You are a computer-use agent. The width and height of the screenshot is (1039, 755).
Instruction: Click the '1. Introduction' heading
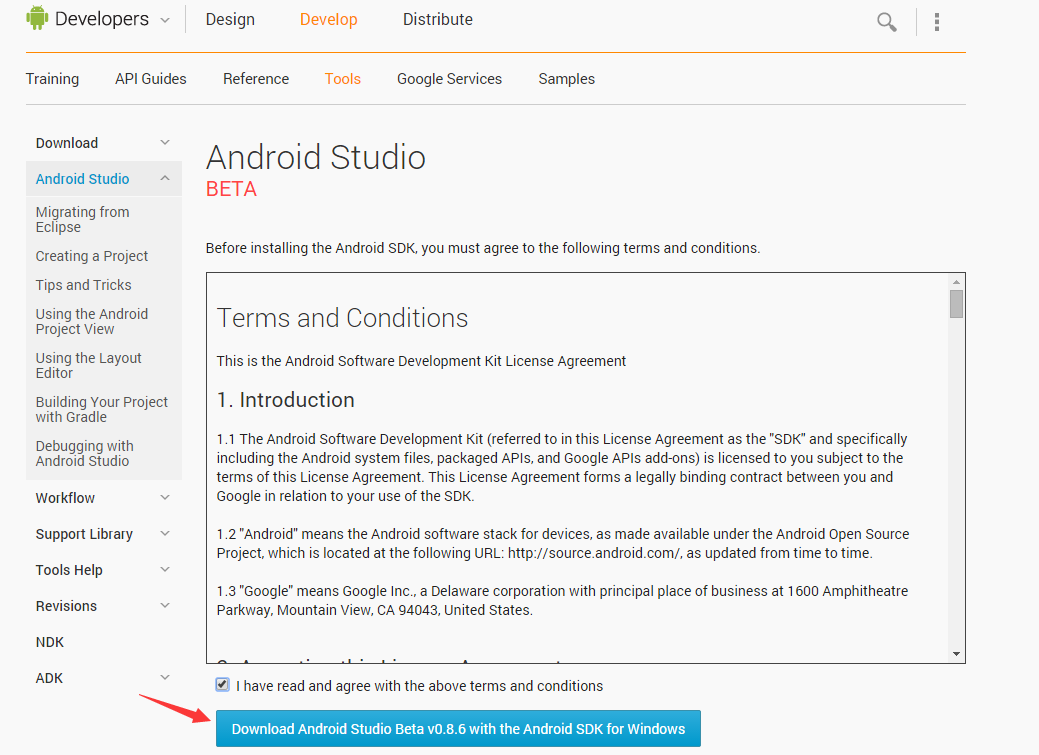click(x=286, y=400)
